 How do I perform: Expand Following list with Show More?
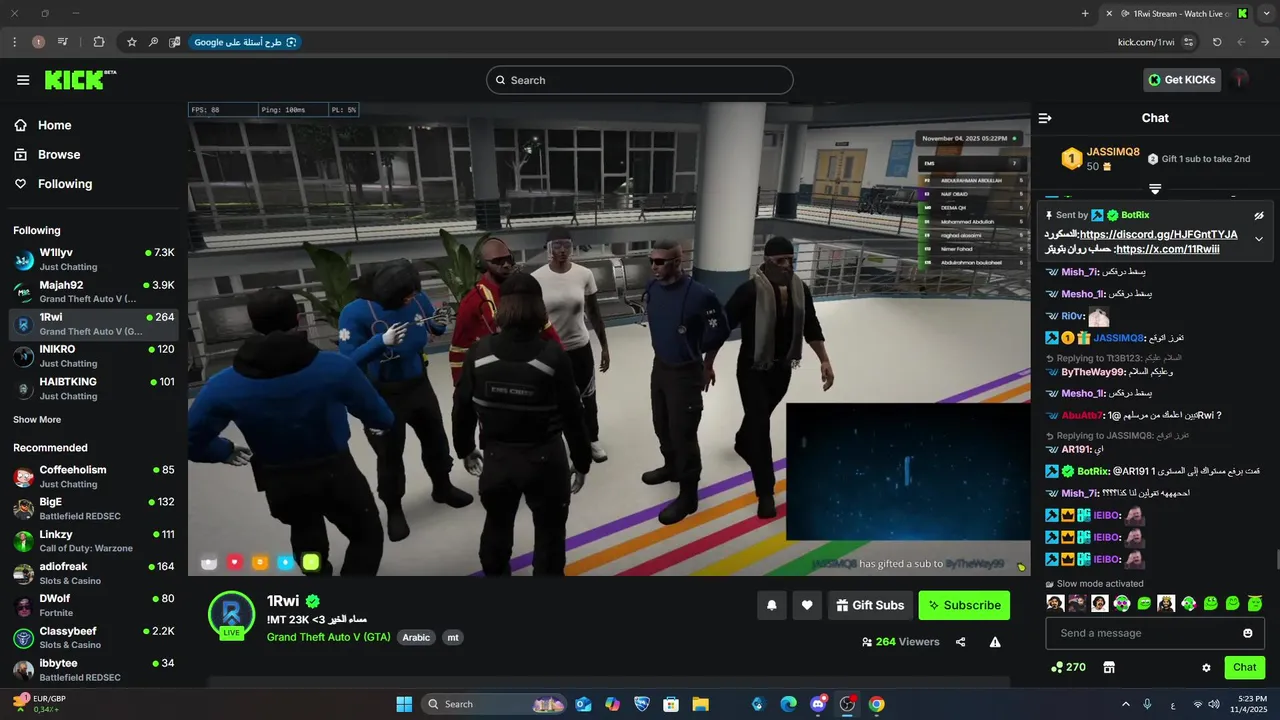pyautogui.click(x=37, y=420)
